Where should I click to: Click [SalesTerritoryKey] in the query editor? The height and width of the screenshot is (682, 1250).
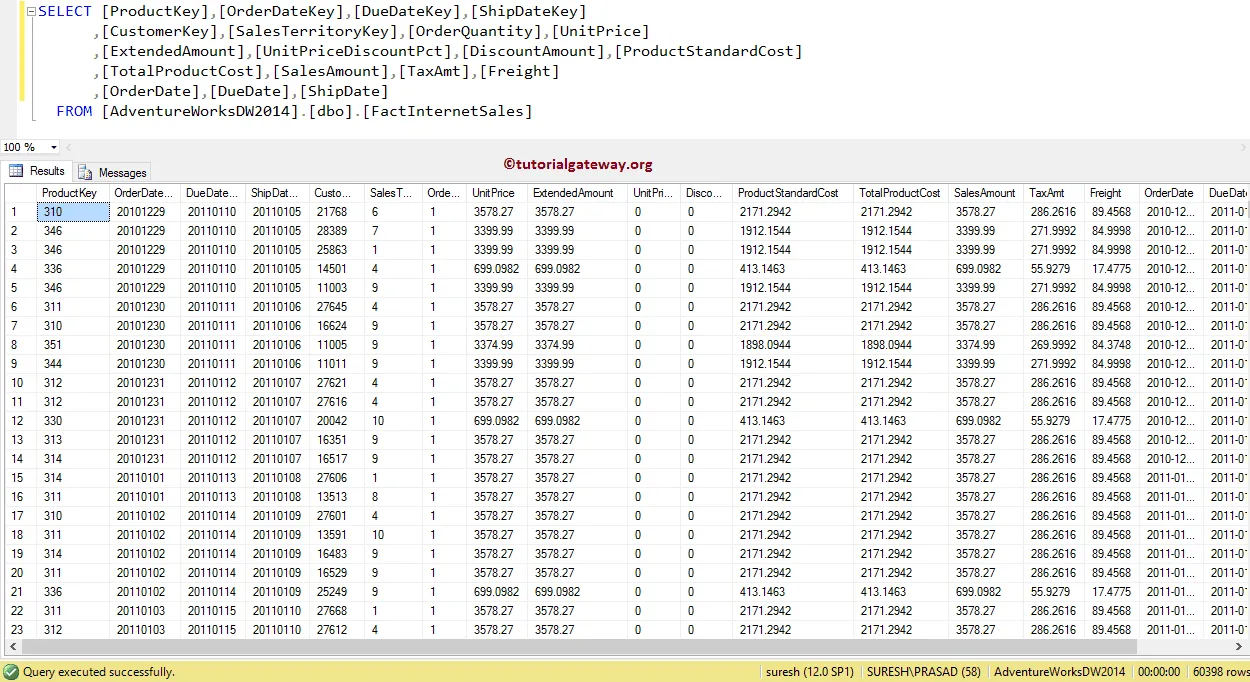[x=312, y=31]
